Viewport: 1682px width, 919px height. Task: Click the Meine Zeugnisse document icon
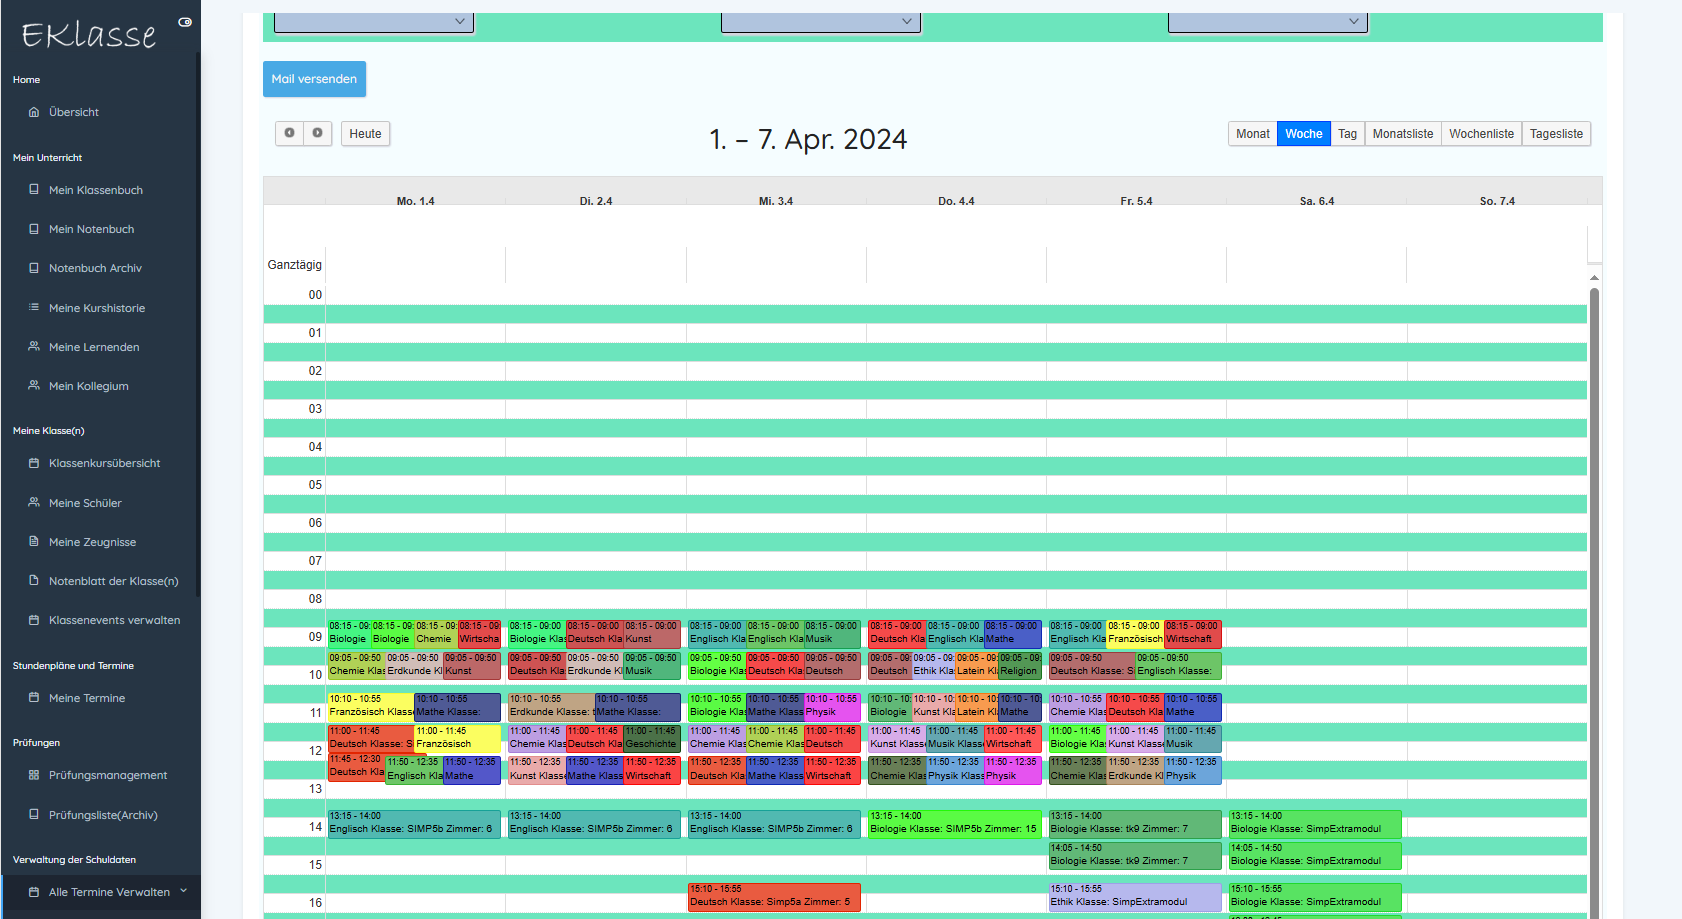34,541
